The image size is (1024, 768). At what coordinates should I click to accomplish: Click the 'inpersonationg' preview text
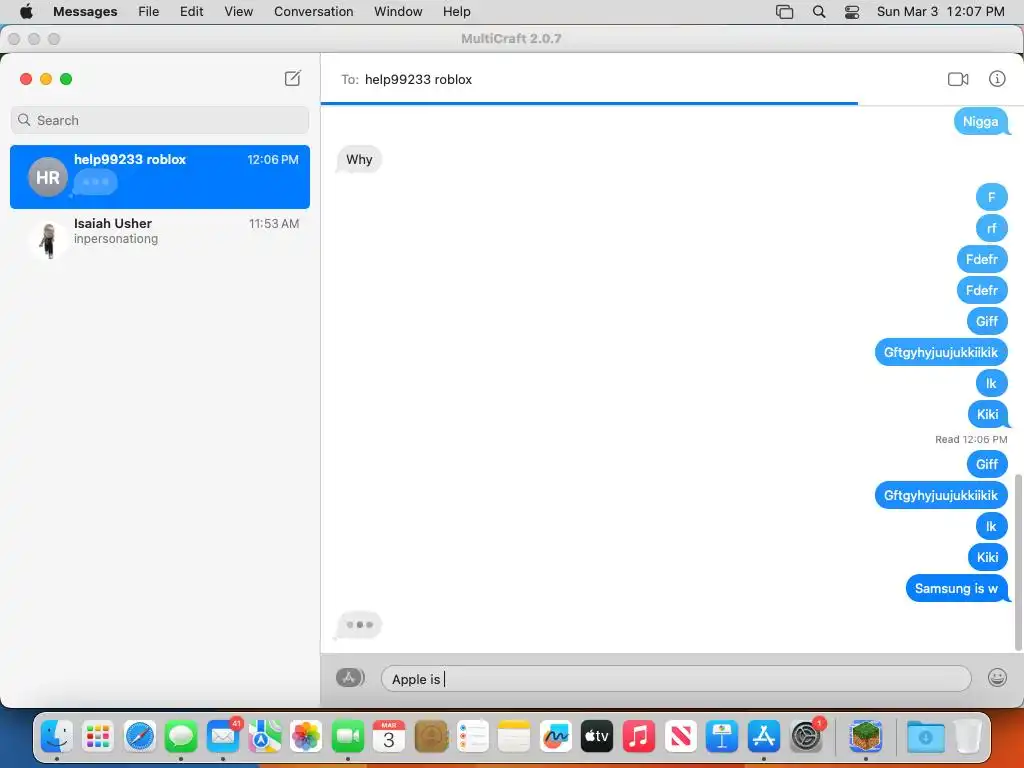116,239
